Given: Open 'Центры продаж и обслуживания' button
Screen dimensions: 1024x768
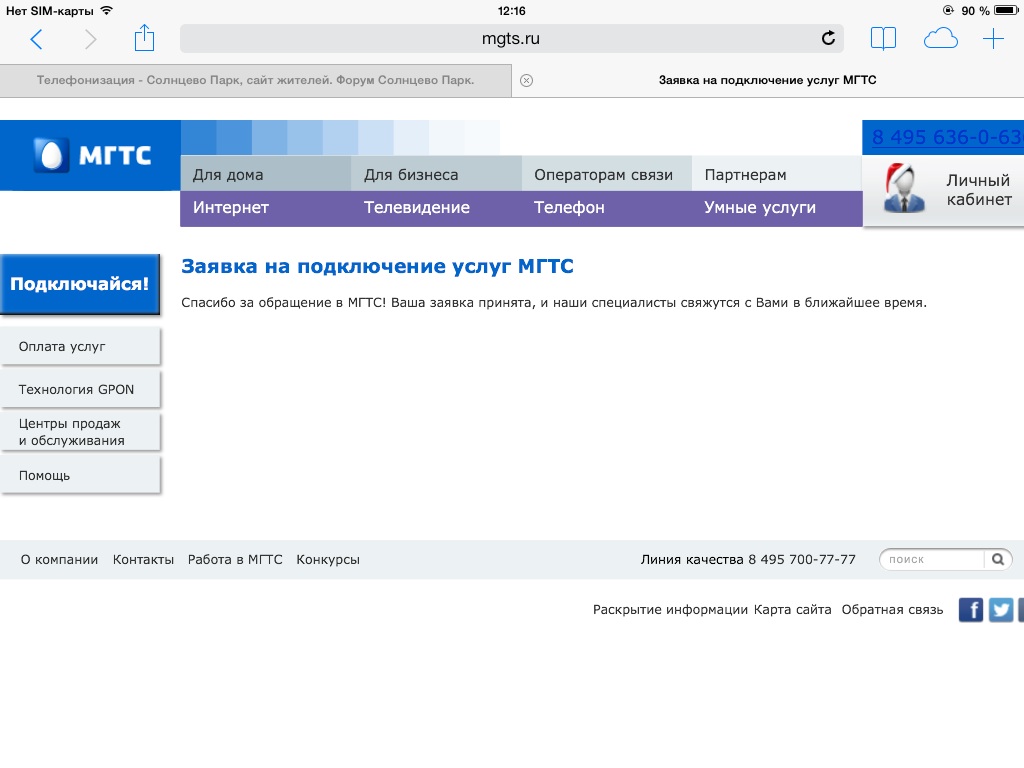Looking at the screenshot, I should click(80, 432).
